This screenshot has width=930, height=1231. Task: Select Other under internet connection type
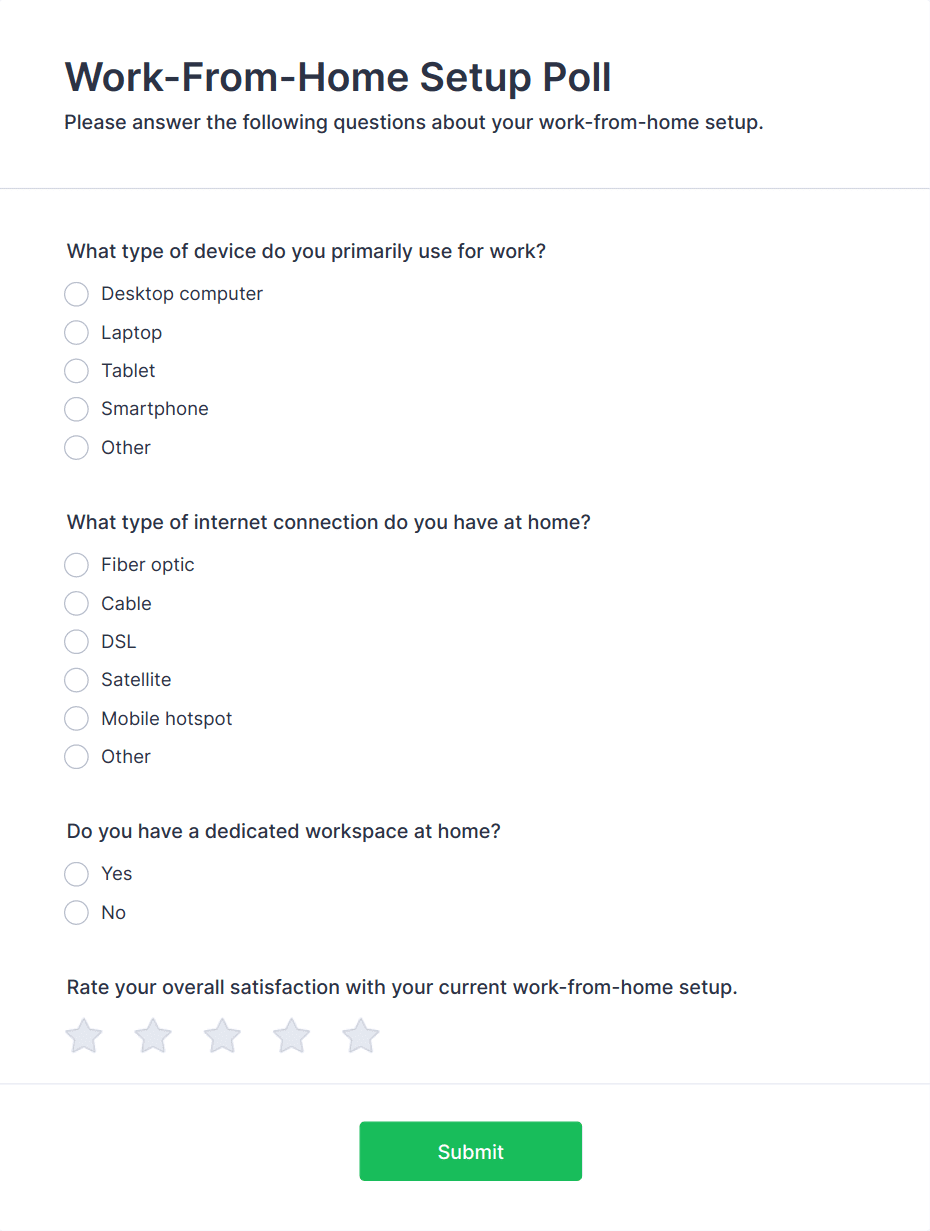[x=77, y=757]
